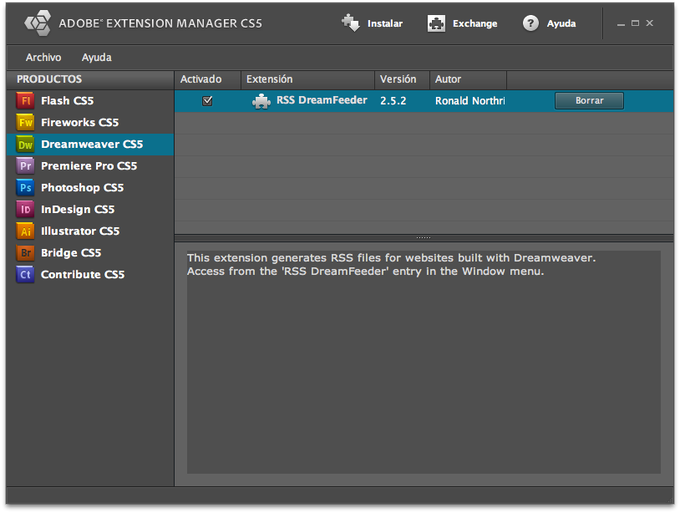Viewport: 680px width, 513px height.
Task: Click the Dreamweaver Dw product icon
Action: tap(25, 144)
